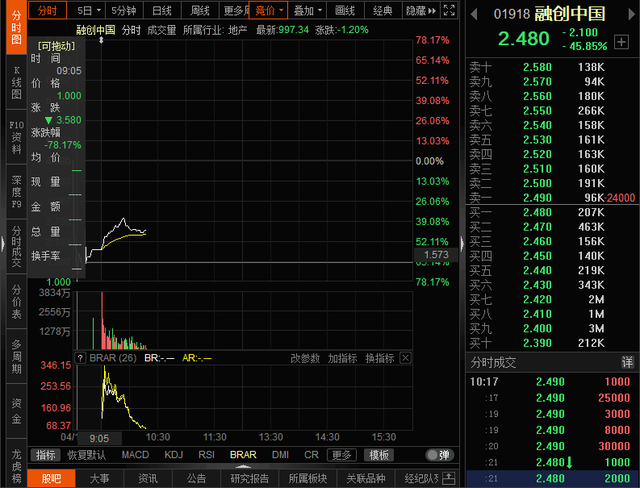Open the 竞价 auction dropdown
The height and width of the screenshot is (488, 640).
pyautogui.click(x=268, y=11)
